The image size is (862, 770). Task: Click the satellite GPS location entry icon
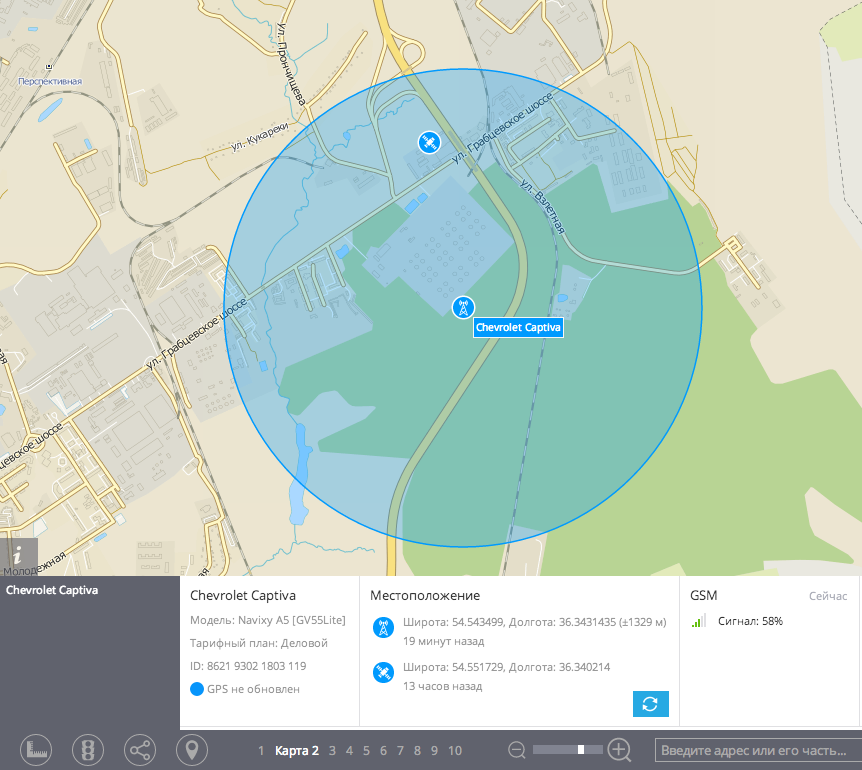382,673
